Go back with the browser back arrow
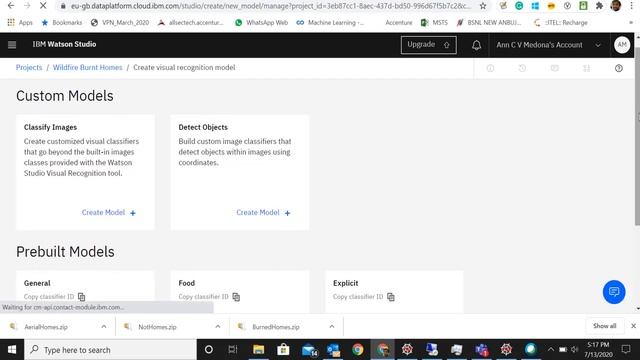This screenshot has width=640, height=360. pos(11,6)
